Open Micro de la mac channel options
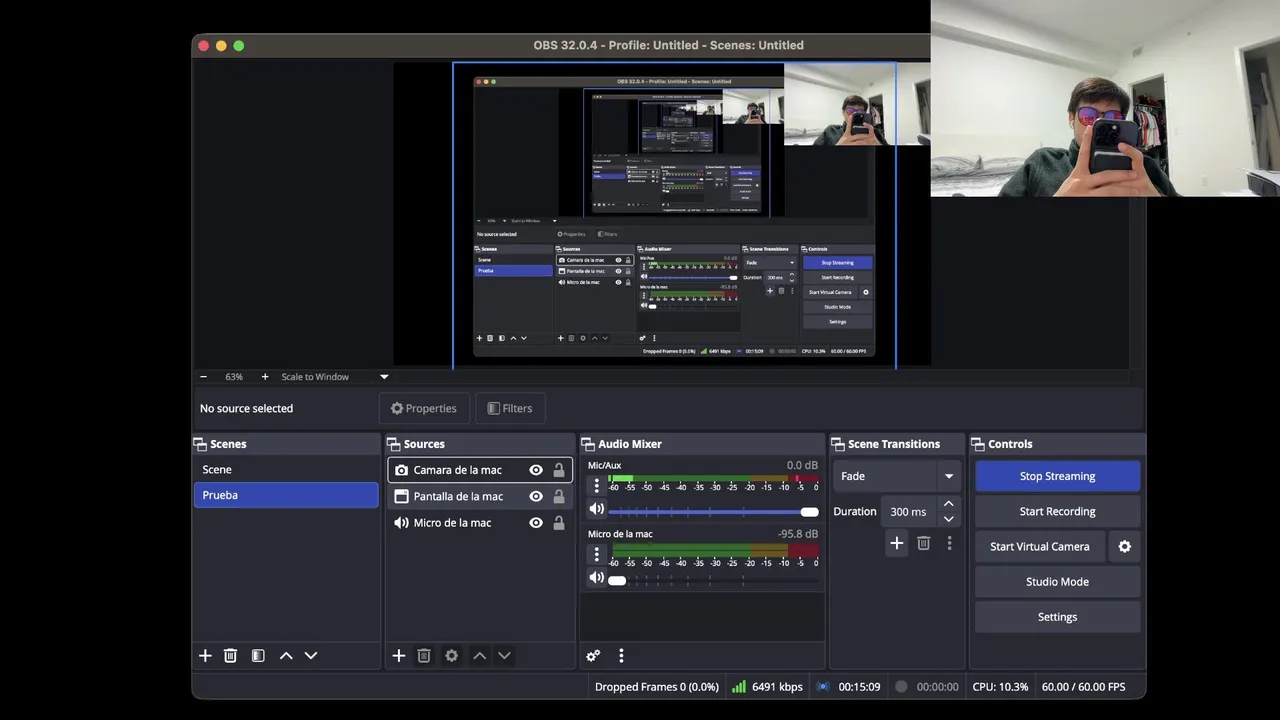1280x720 pixels. coord(597,554)
